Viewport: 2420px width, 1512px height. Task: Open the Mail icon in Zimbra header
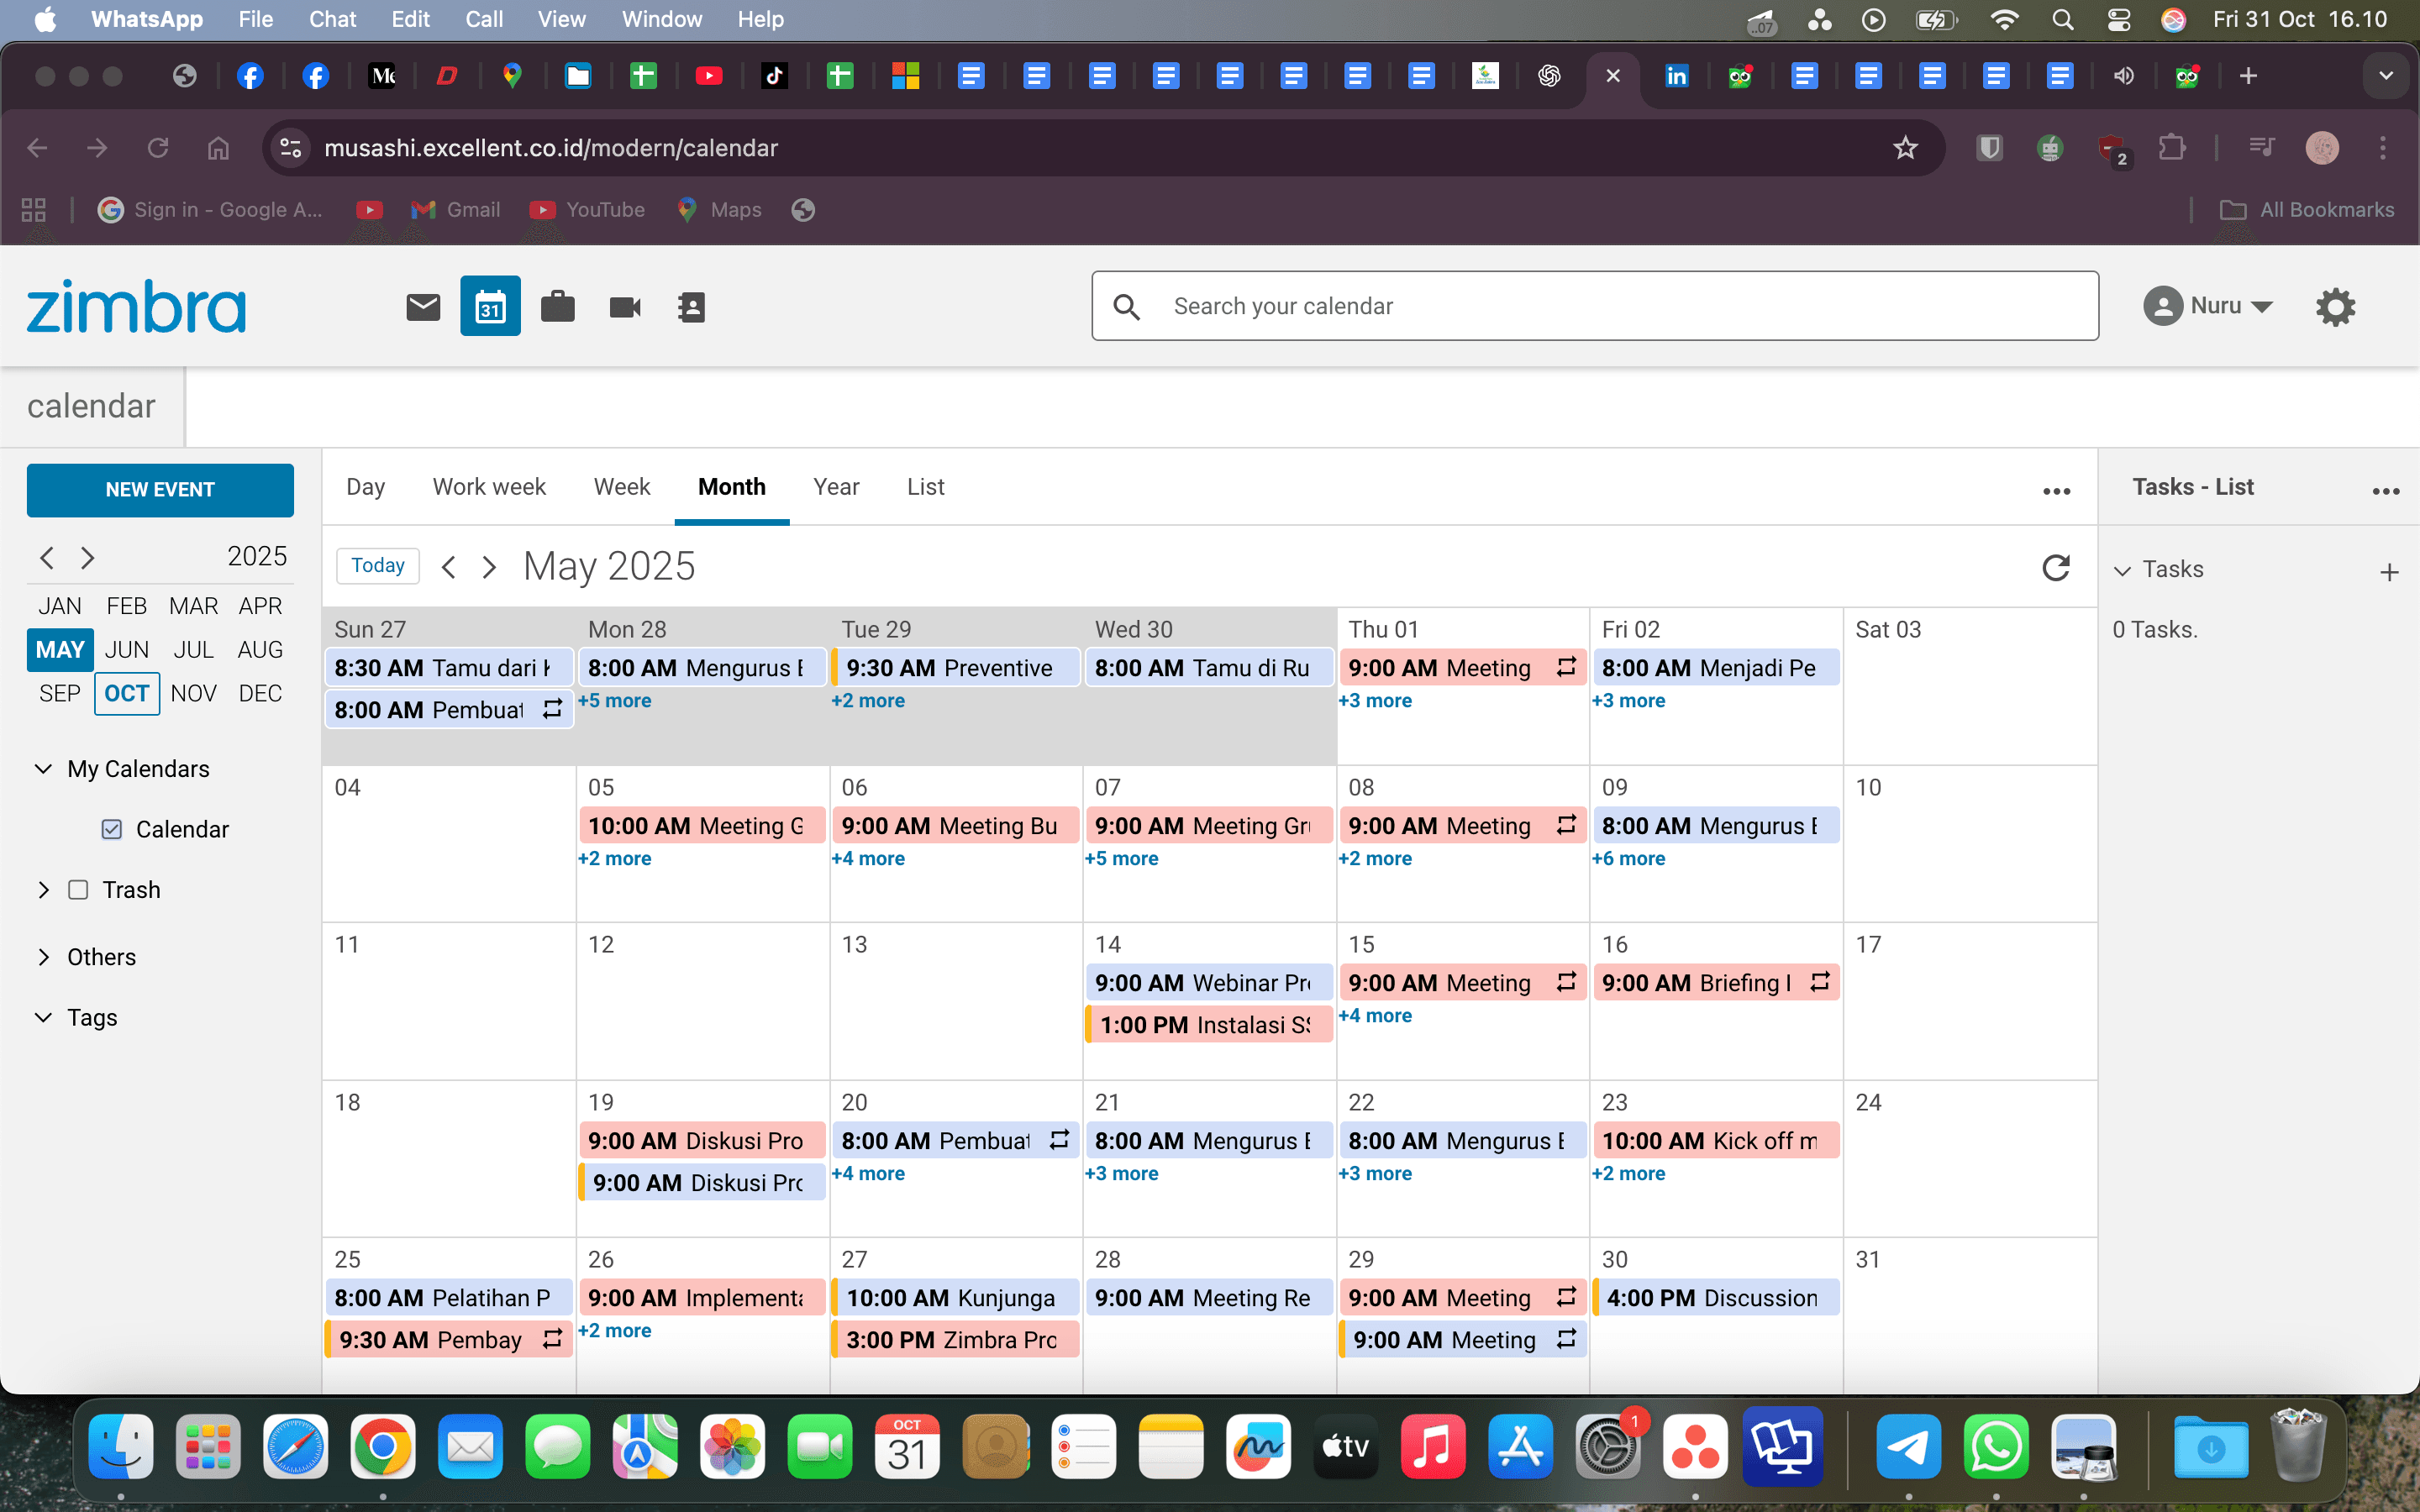click(x=423, y=306)
